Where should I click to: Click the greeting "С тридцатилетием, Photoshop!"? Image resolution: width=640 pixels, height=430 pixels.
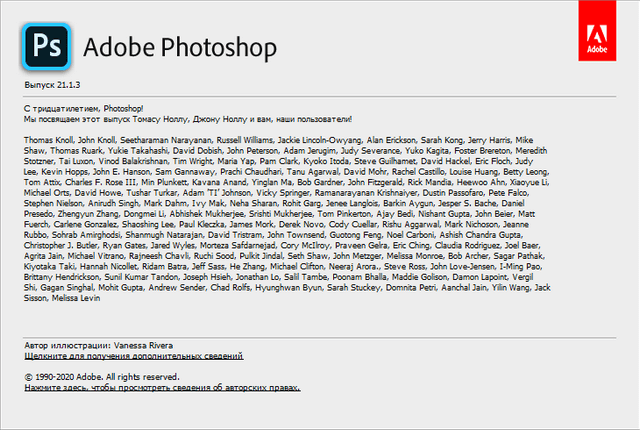(84, 107)
